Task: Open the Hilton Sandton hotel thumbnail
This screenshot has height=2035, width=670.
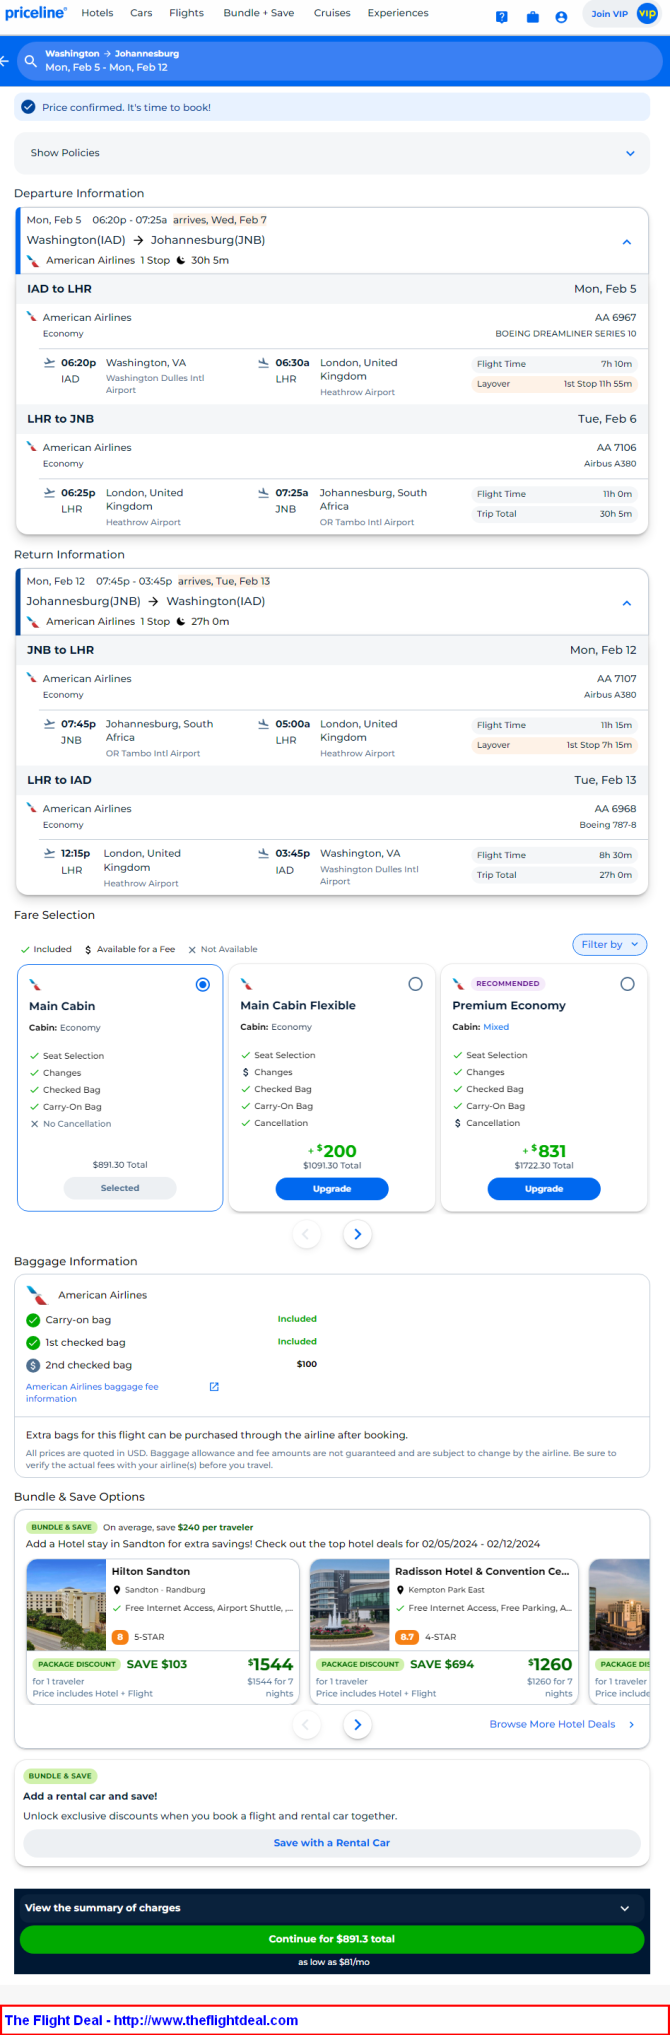Action: [x=66, y=1604]
